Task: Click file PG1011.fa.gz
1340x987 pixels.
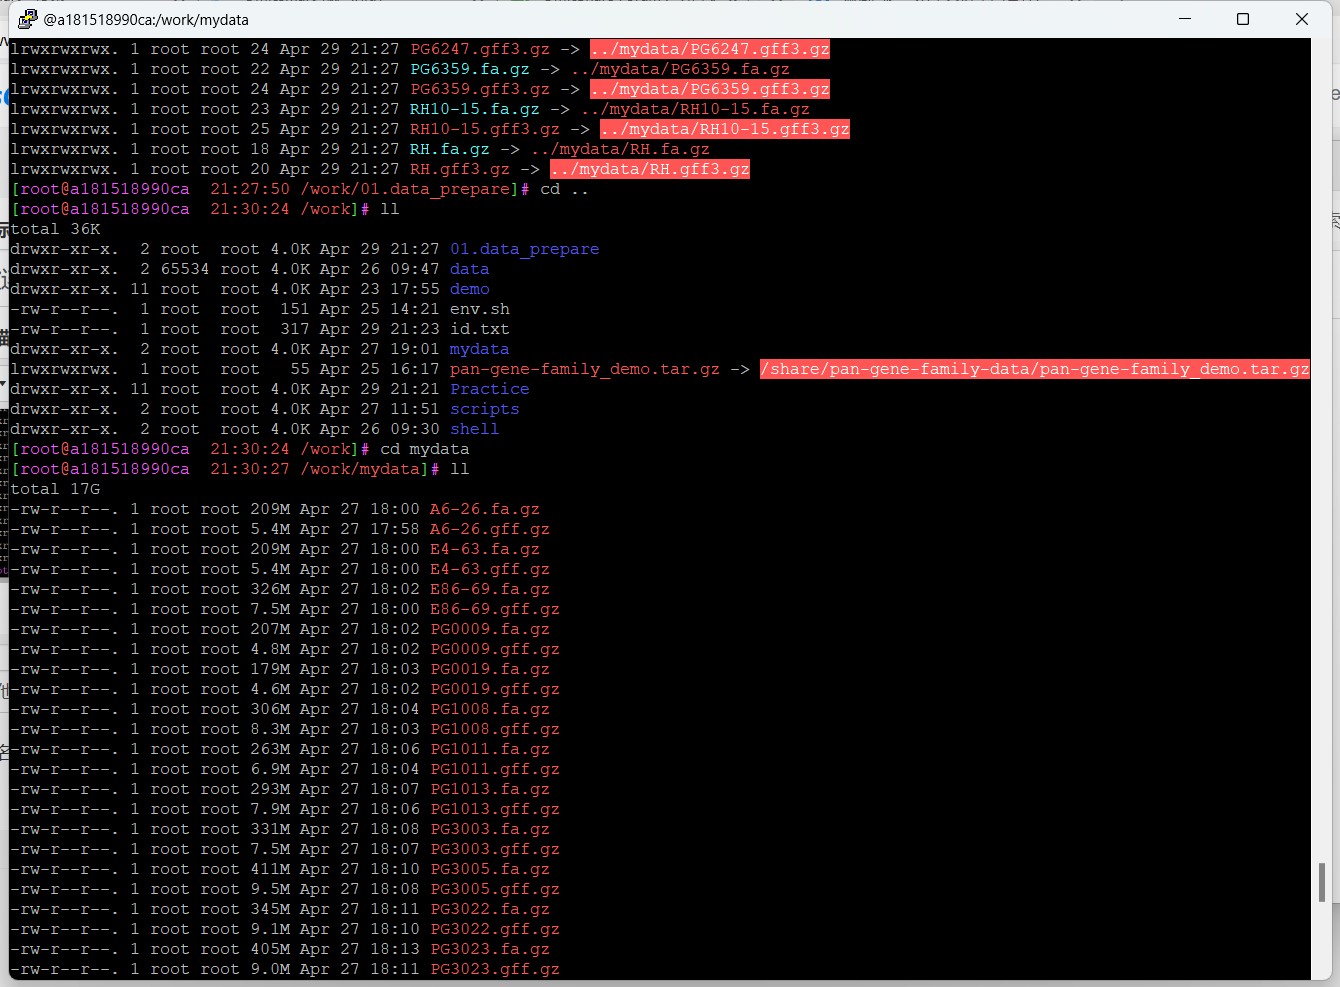Action: [x=489, y=749]
